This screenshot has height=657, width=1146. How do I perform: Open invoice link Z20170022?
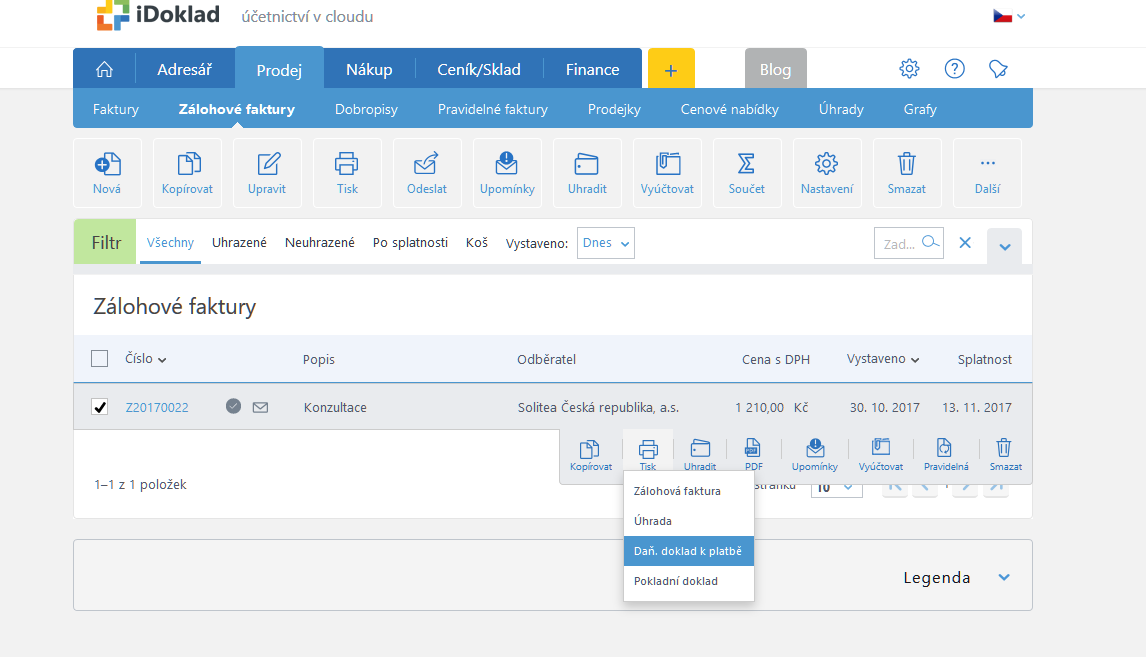157,407
